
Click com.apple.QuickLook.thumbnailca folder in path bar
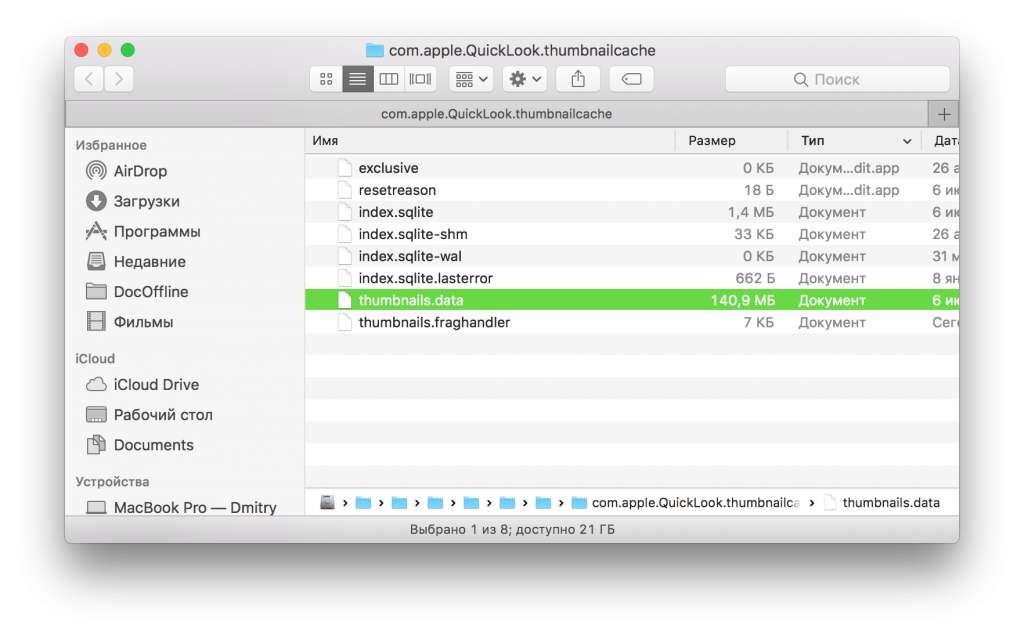click(x=686, y=502)
